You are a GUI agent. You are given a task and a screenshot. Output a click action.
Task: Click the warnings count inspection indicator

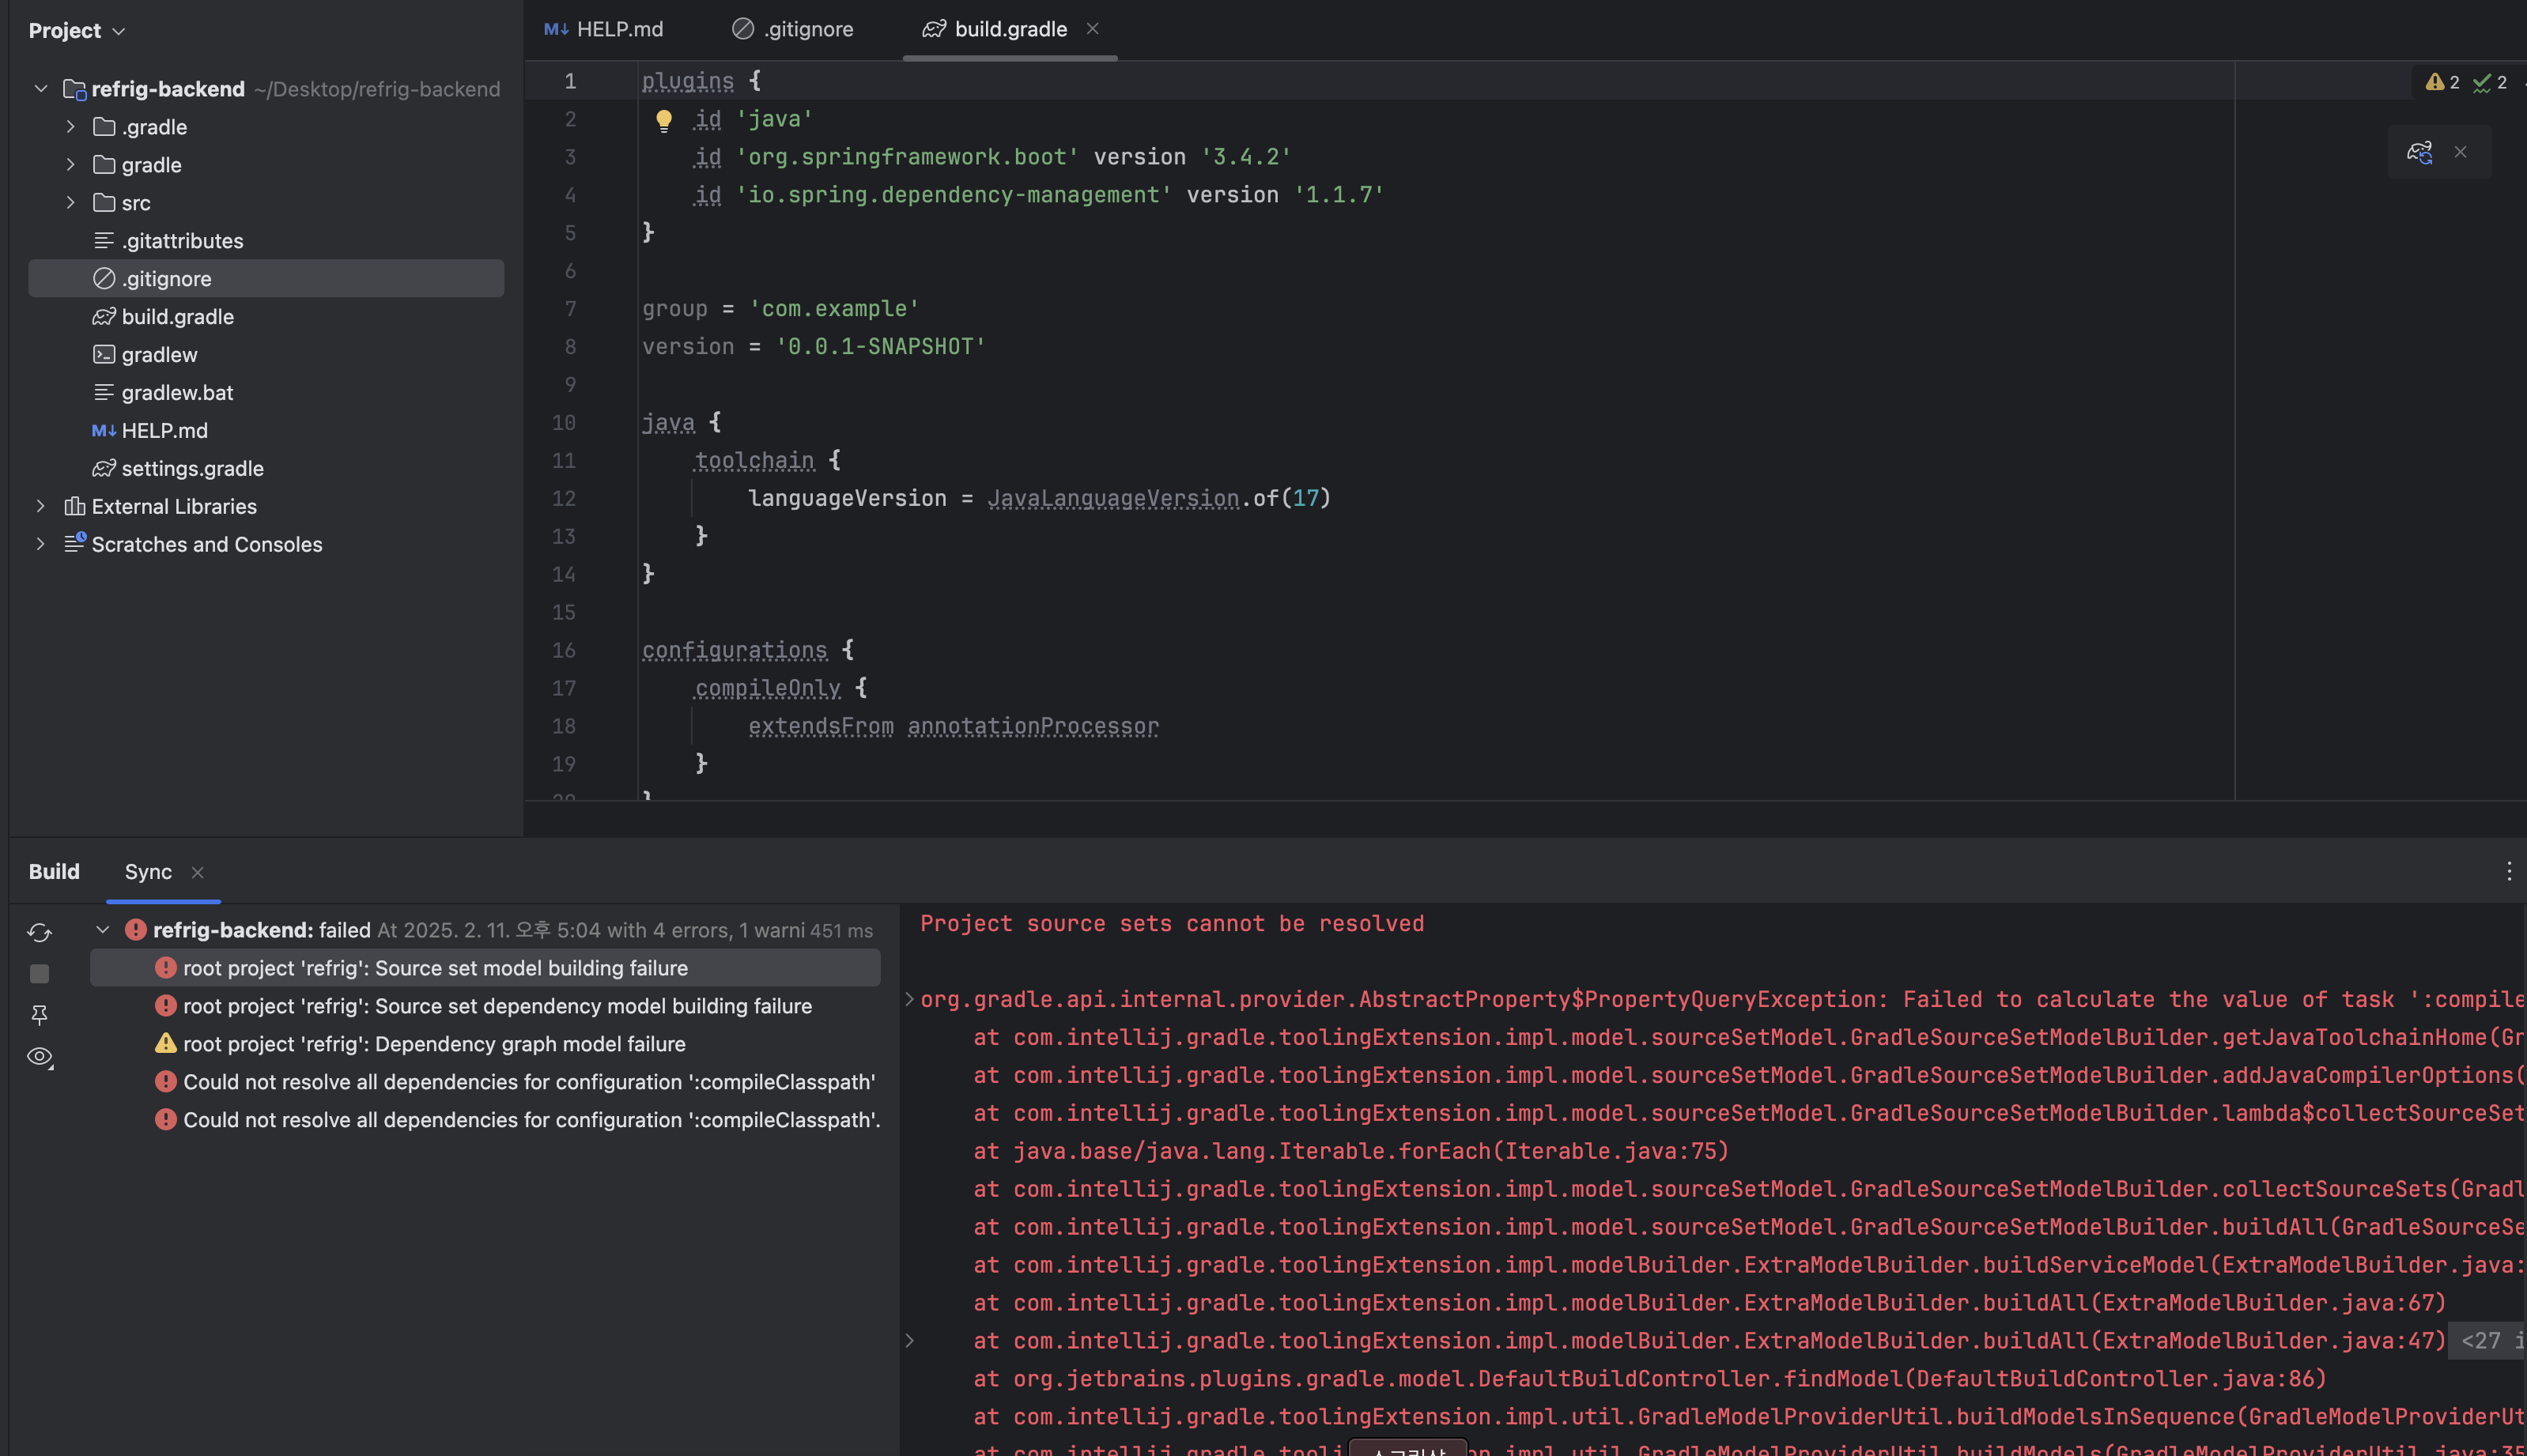2442,83
